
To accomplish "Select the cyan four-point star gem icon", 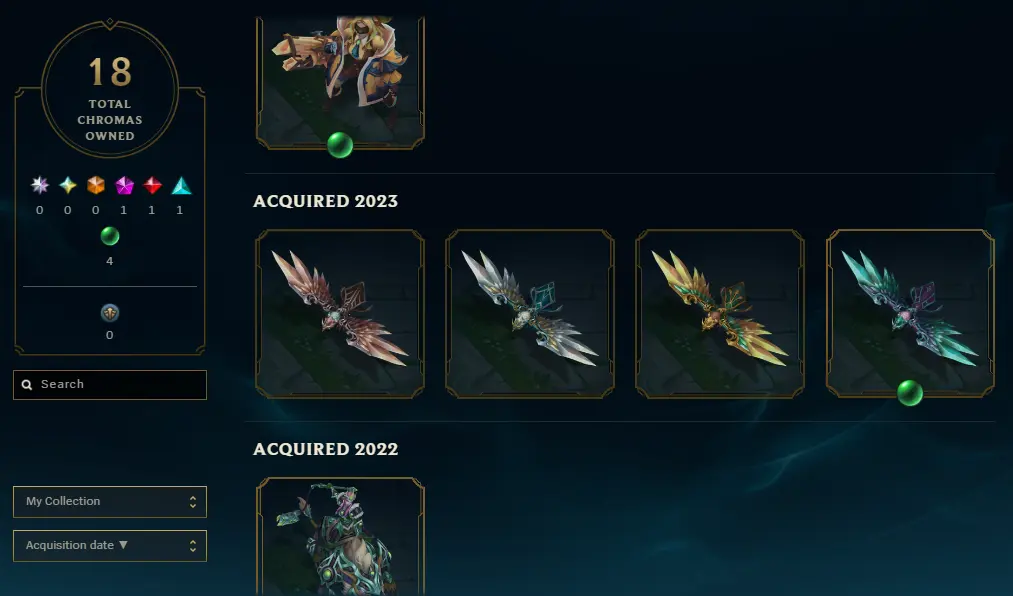I will click(x=68, y=185).
